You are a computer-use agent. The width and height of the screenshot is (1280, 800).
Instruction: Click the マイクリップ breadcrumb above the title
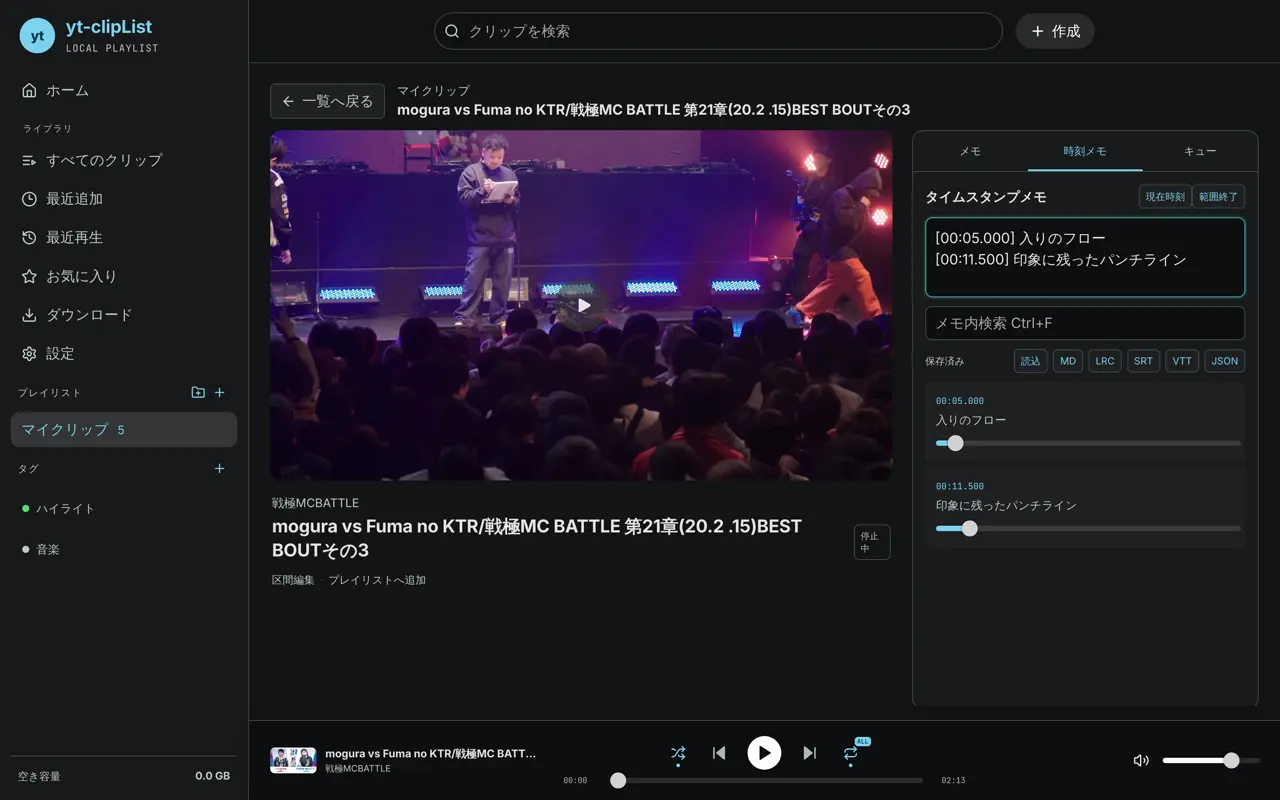[433, 91]
